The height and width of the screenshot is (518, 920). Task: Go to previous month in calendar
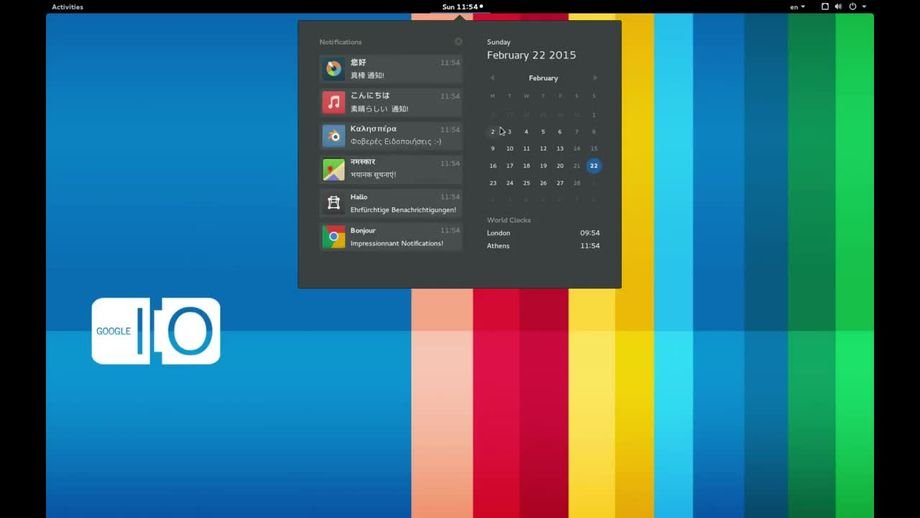point(492,78)
